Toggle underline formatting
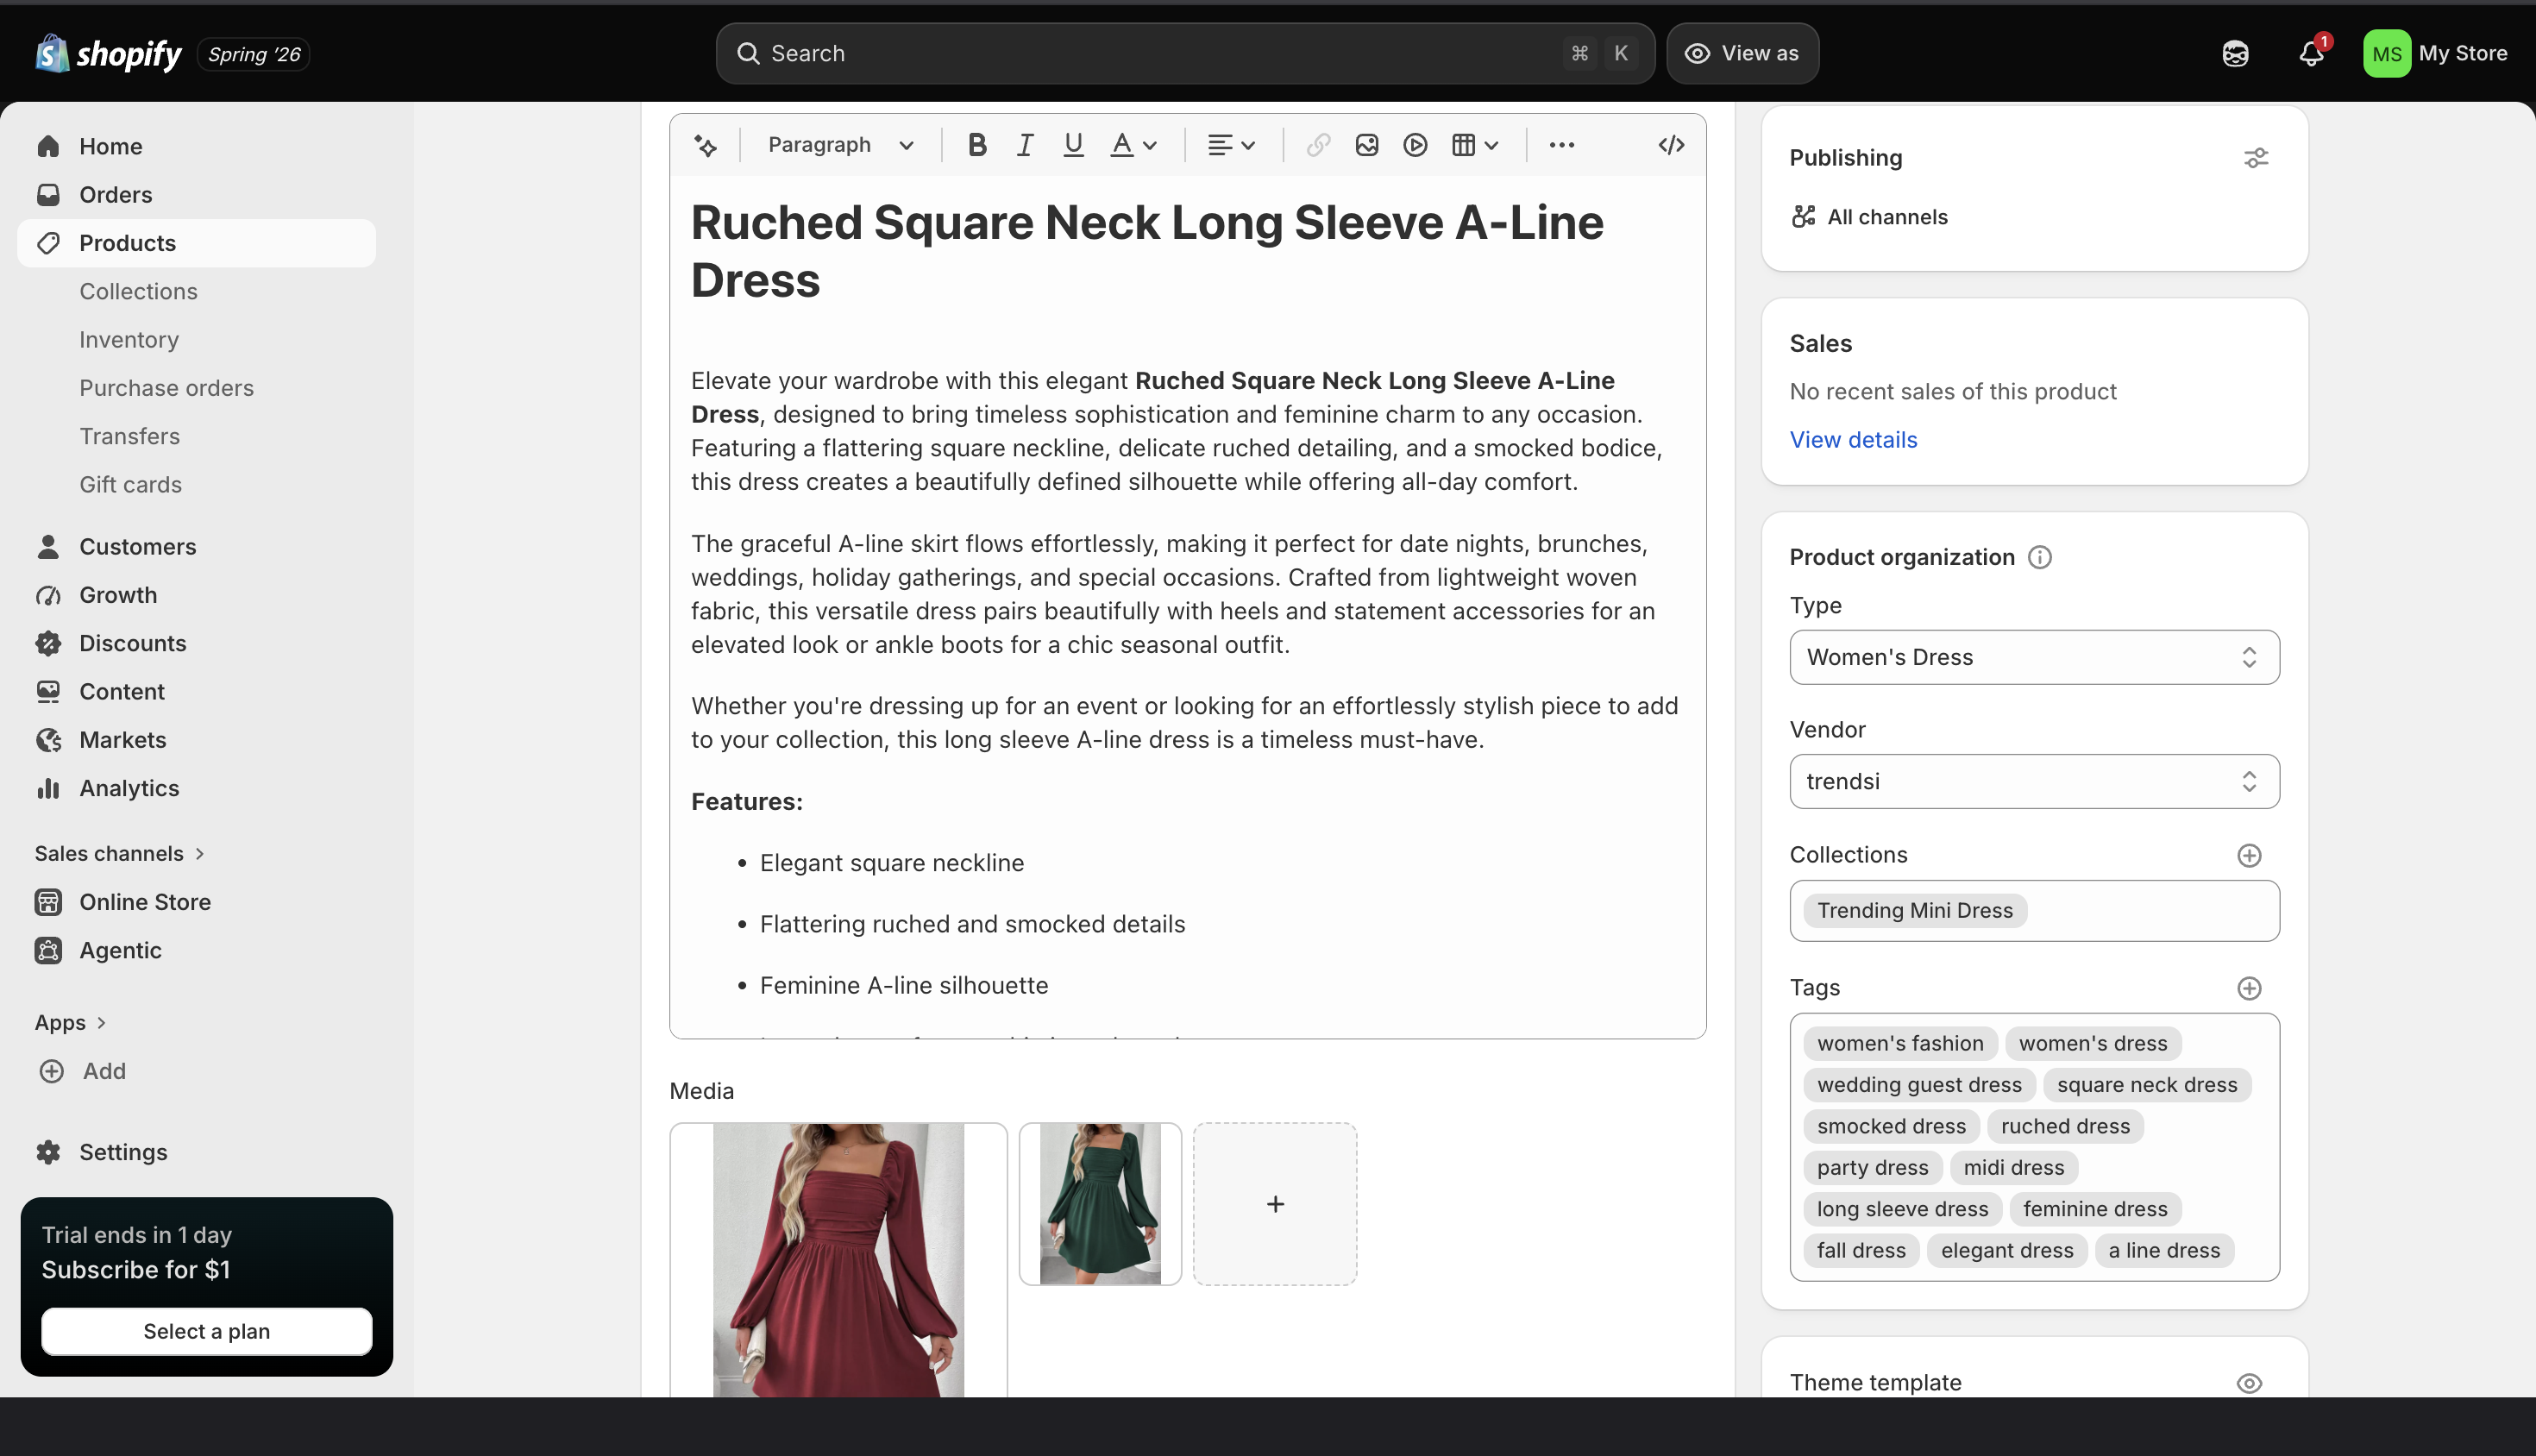 tap(1073, 145)
